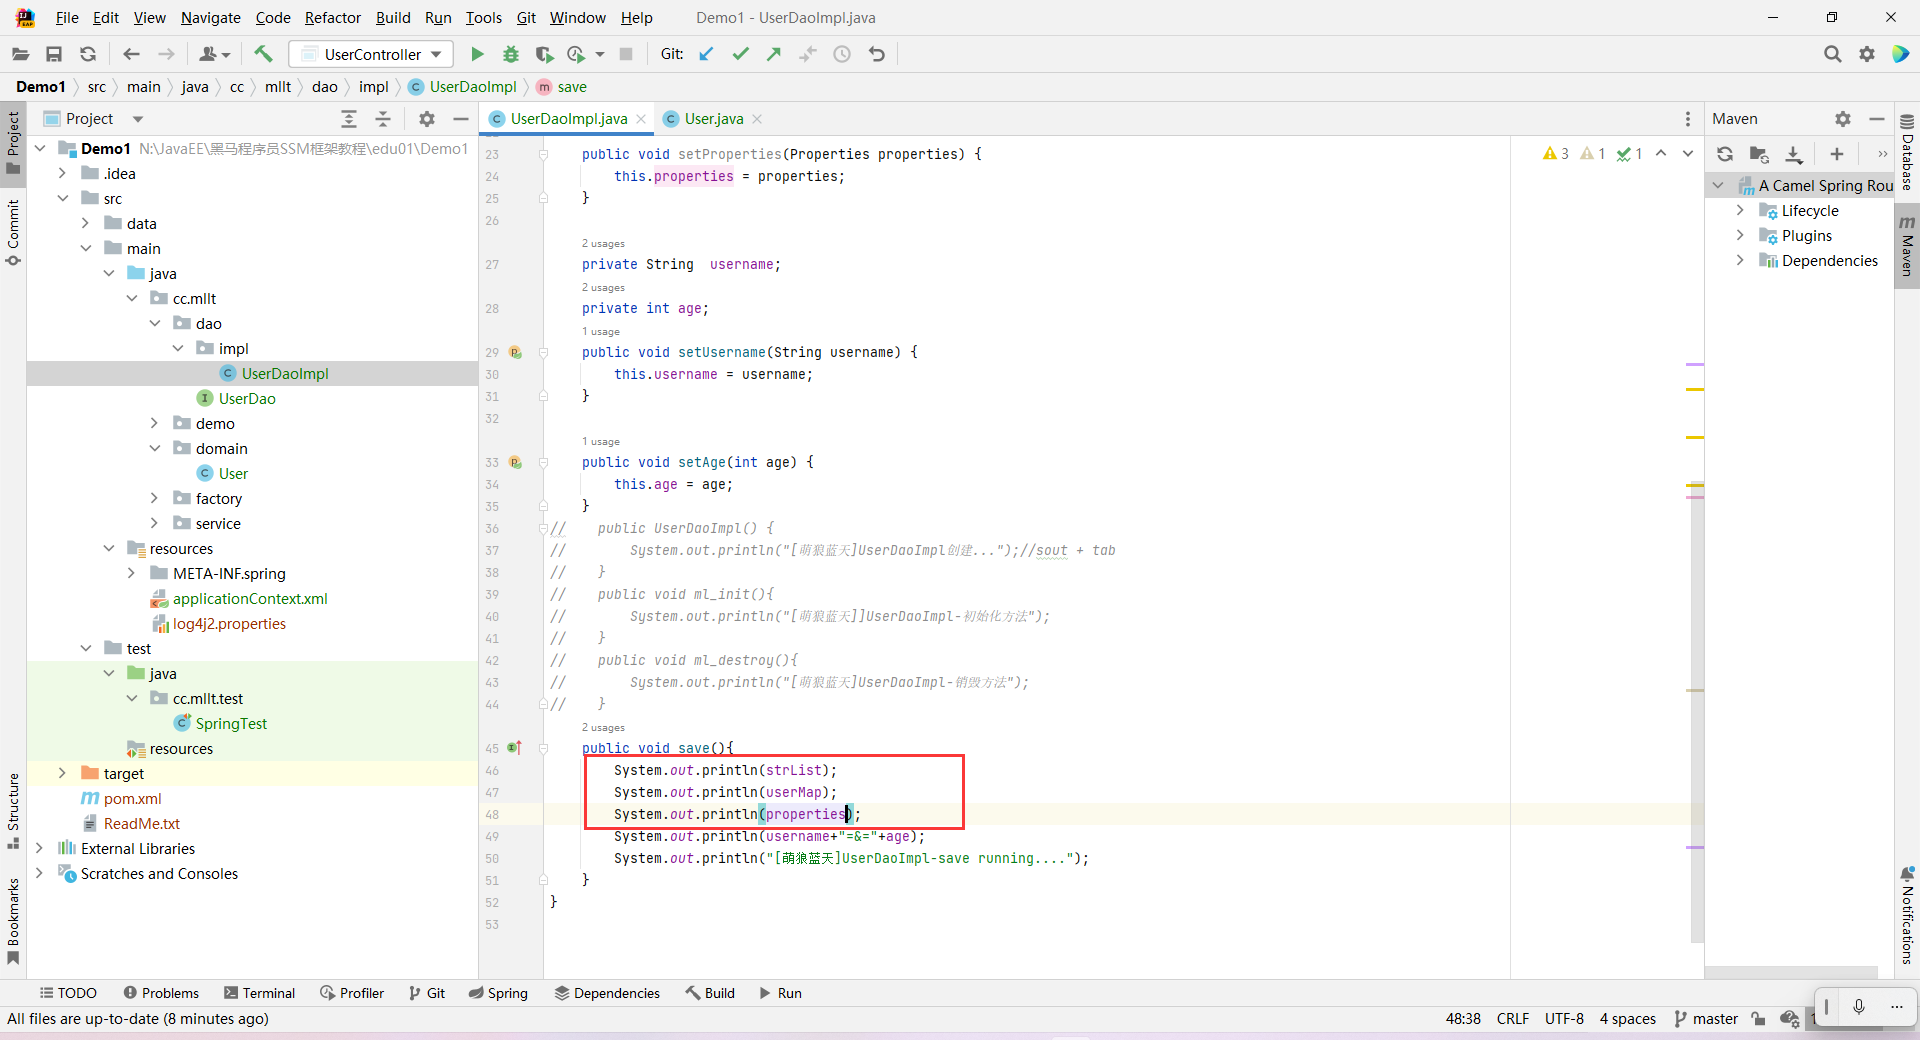This screenshot has height=1040, width=1920.
Task: Click the Git commit checkmark icon
Action: click(740, 54)
